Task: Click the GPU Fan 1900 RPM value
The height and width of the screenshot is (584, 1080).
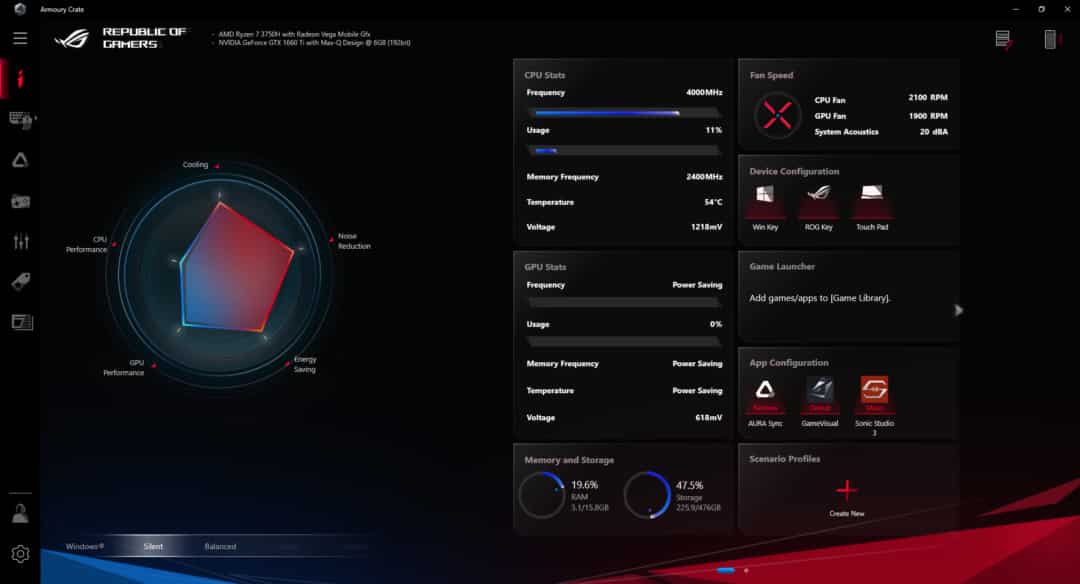Action: coord(928,116)
